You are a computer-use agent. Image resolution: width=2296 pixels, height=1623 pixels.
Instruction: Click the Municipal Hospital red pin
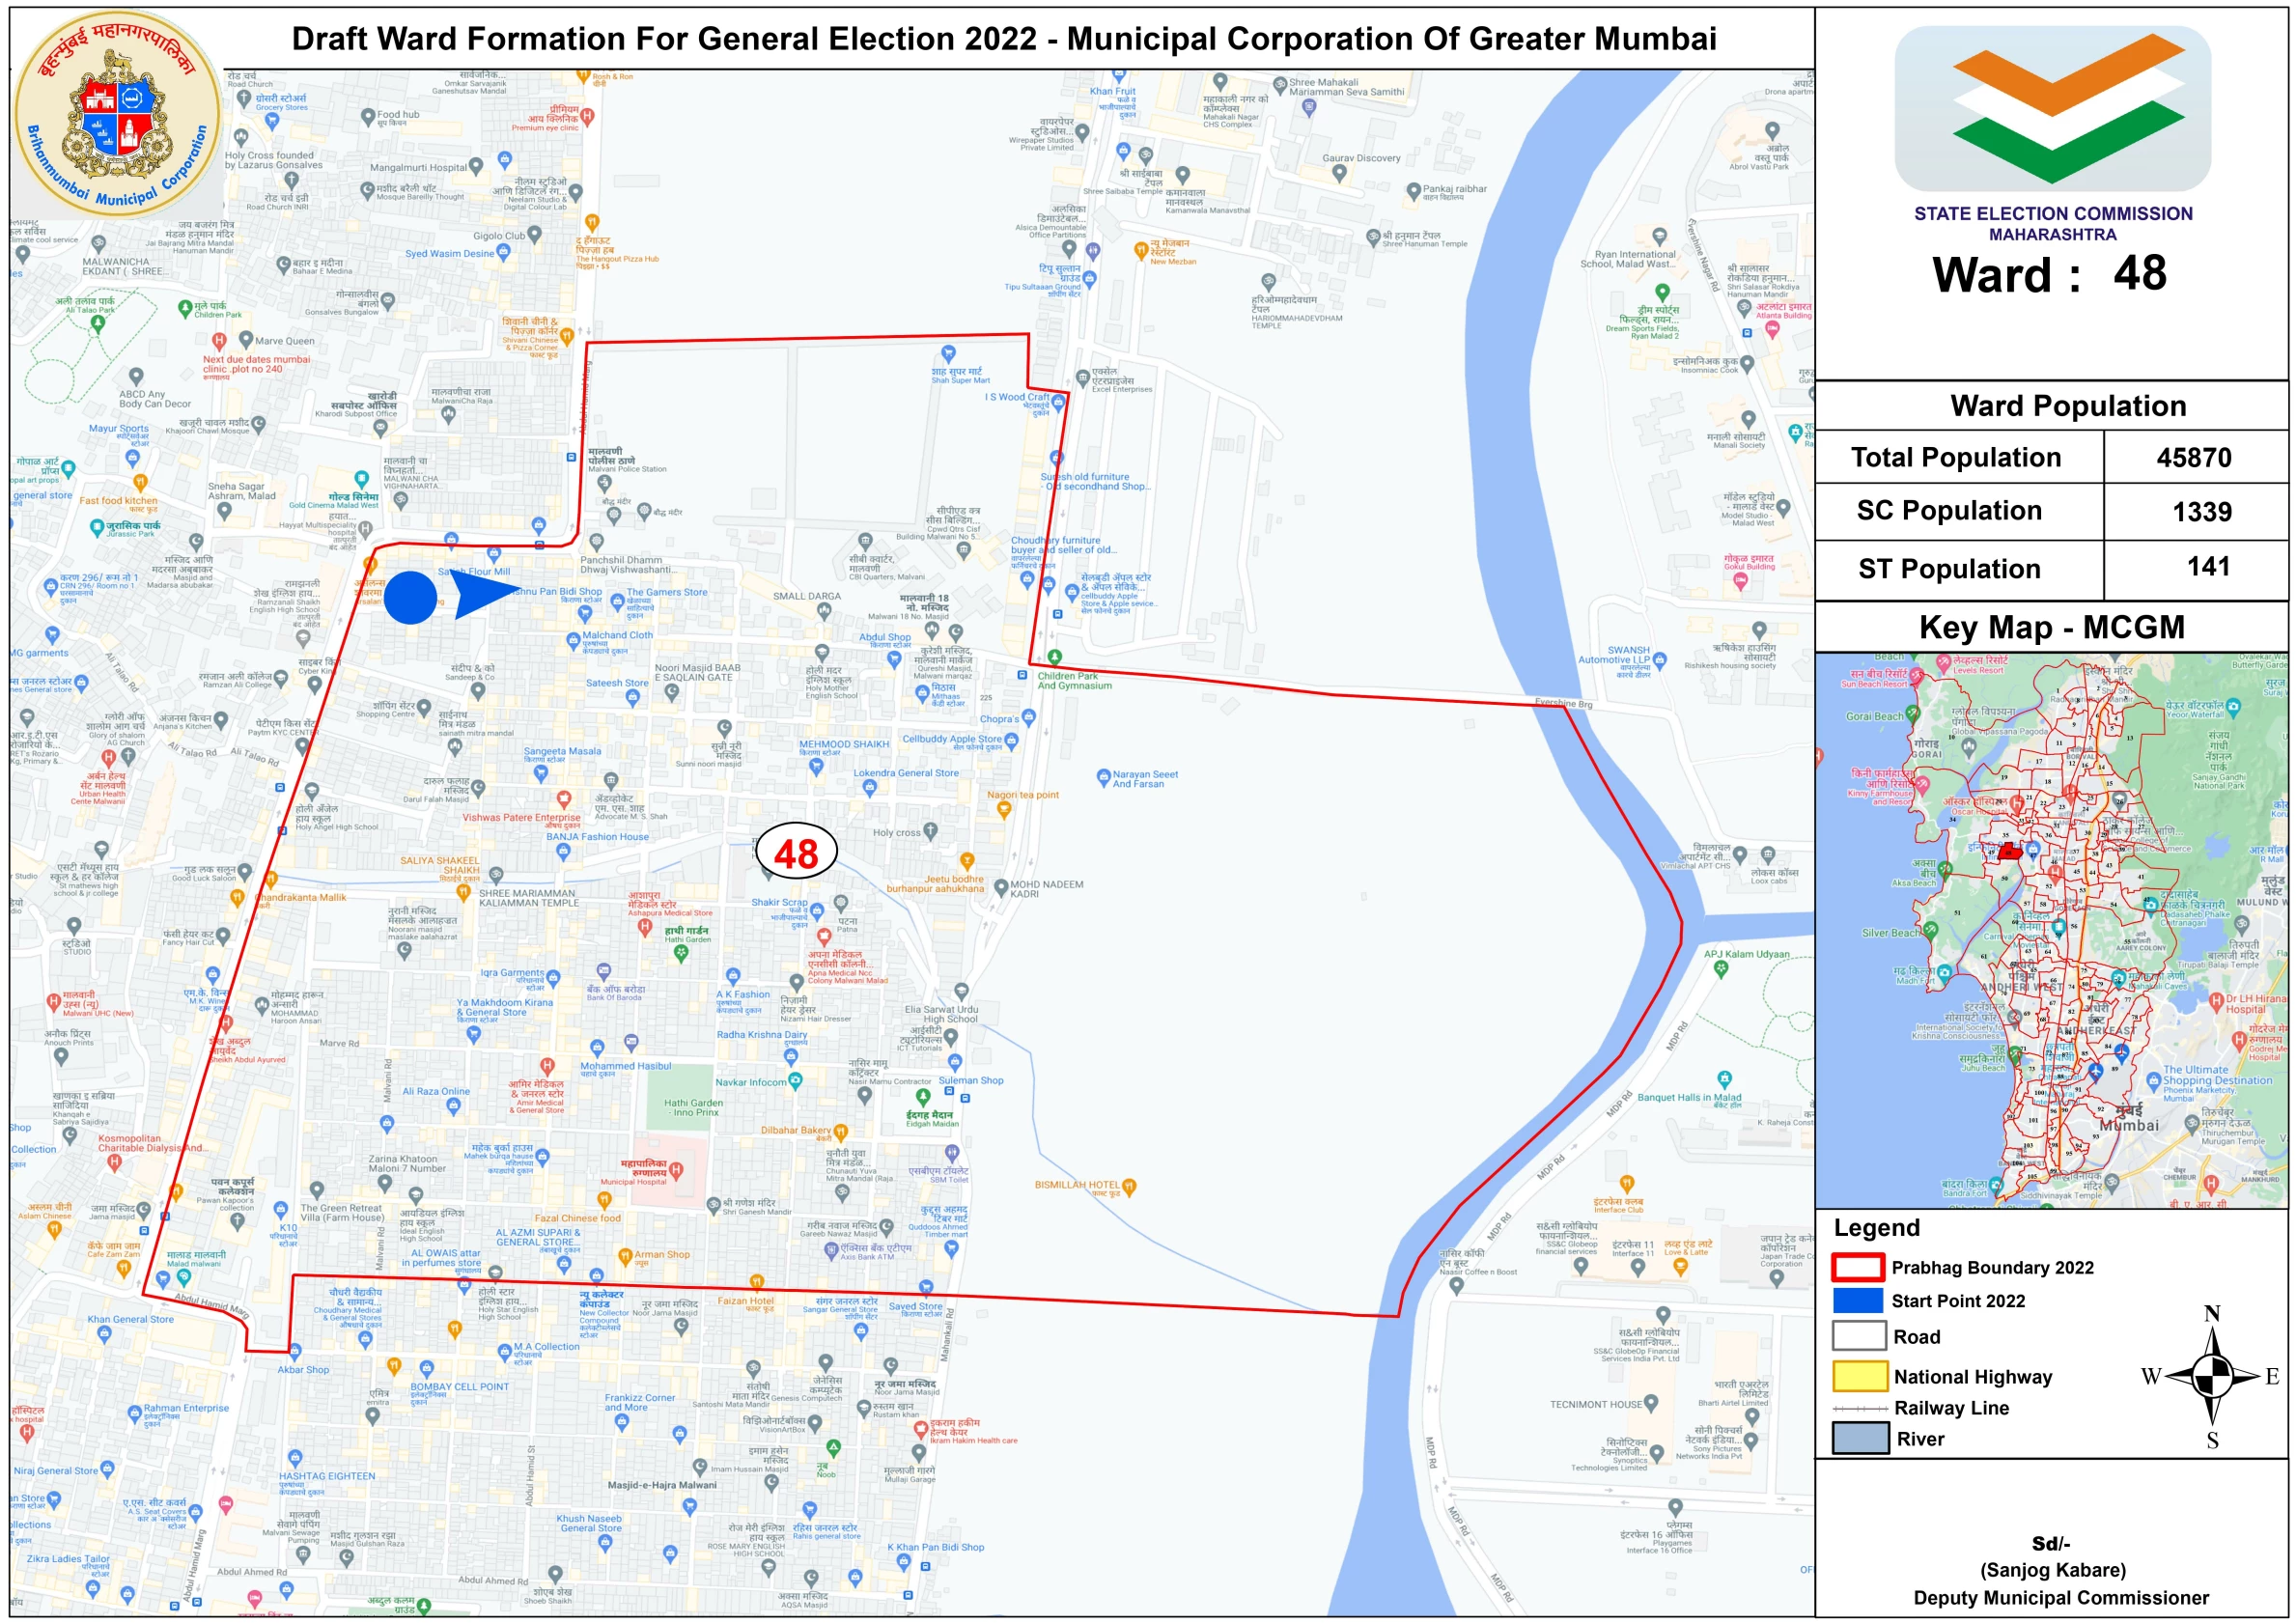[676, 1169]
